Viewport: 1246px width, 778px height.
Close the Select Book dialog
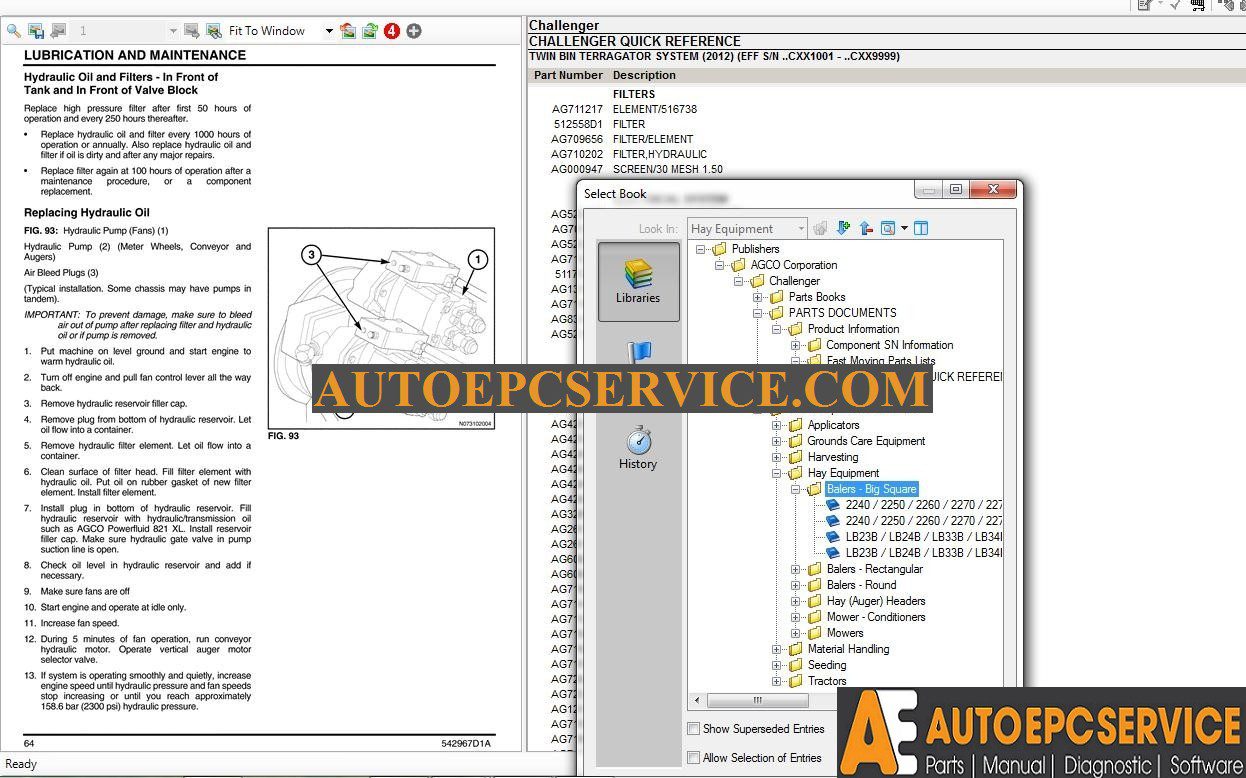tap(993, 190)
